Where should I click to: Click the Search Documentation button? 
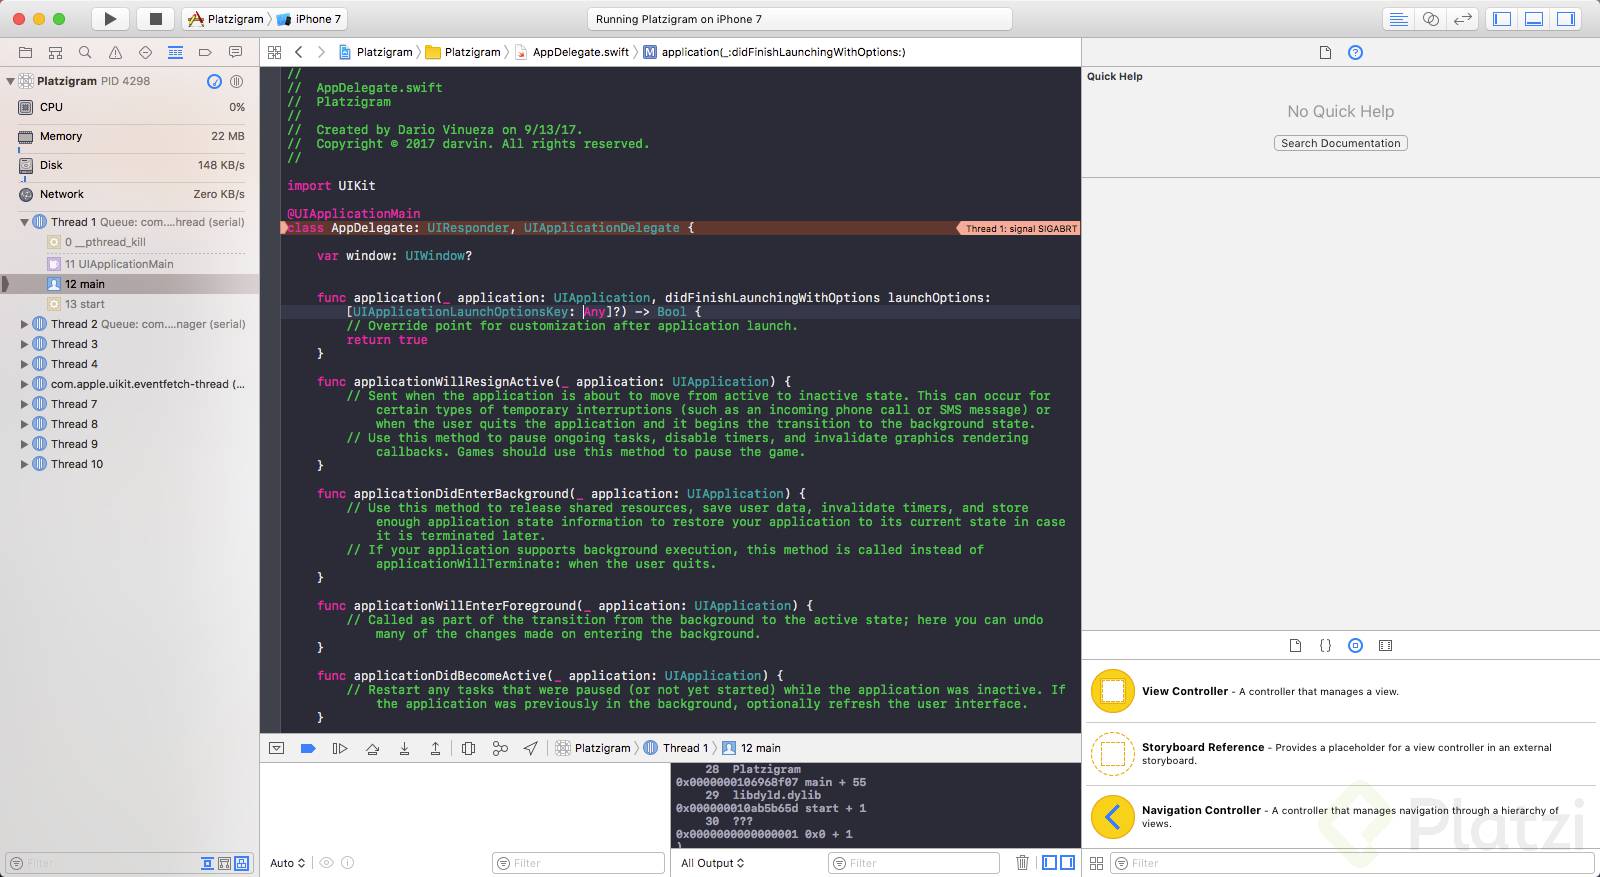point(1340,143)
